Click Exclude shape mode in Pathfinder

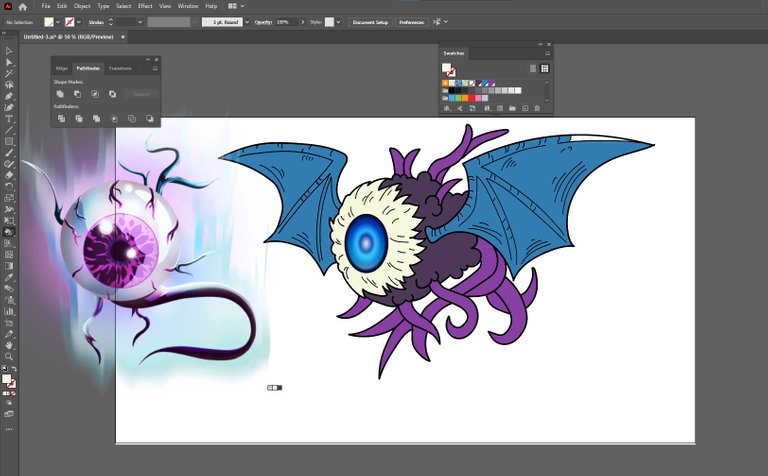(113, 94)
